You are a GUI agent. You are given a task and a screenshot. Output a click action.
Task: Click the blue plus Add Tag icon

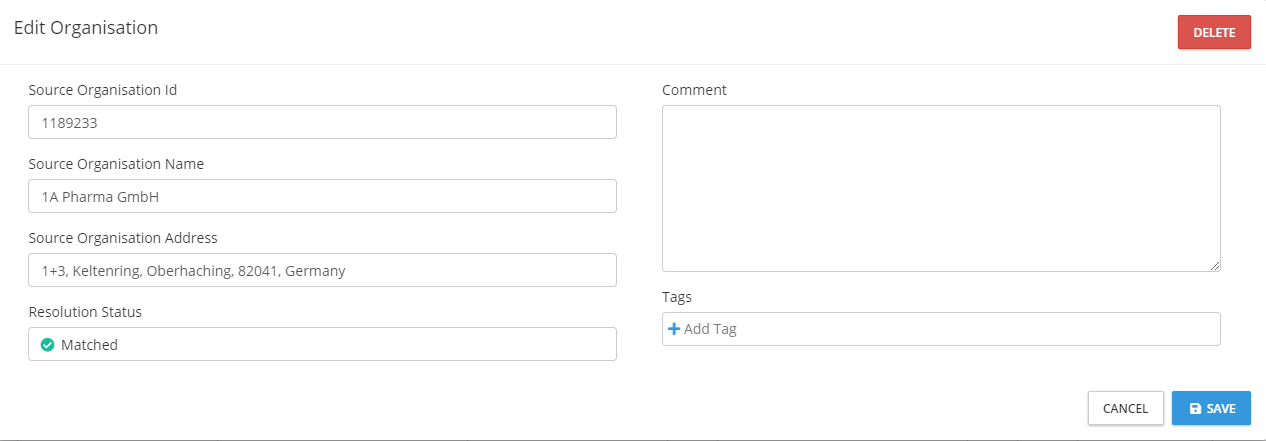[x=673, y=329]
